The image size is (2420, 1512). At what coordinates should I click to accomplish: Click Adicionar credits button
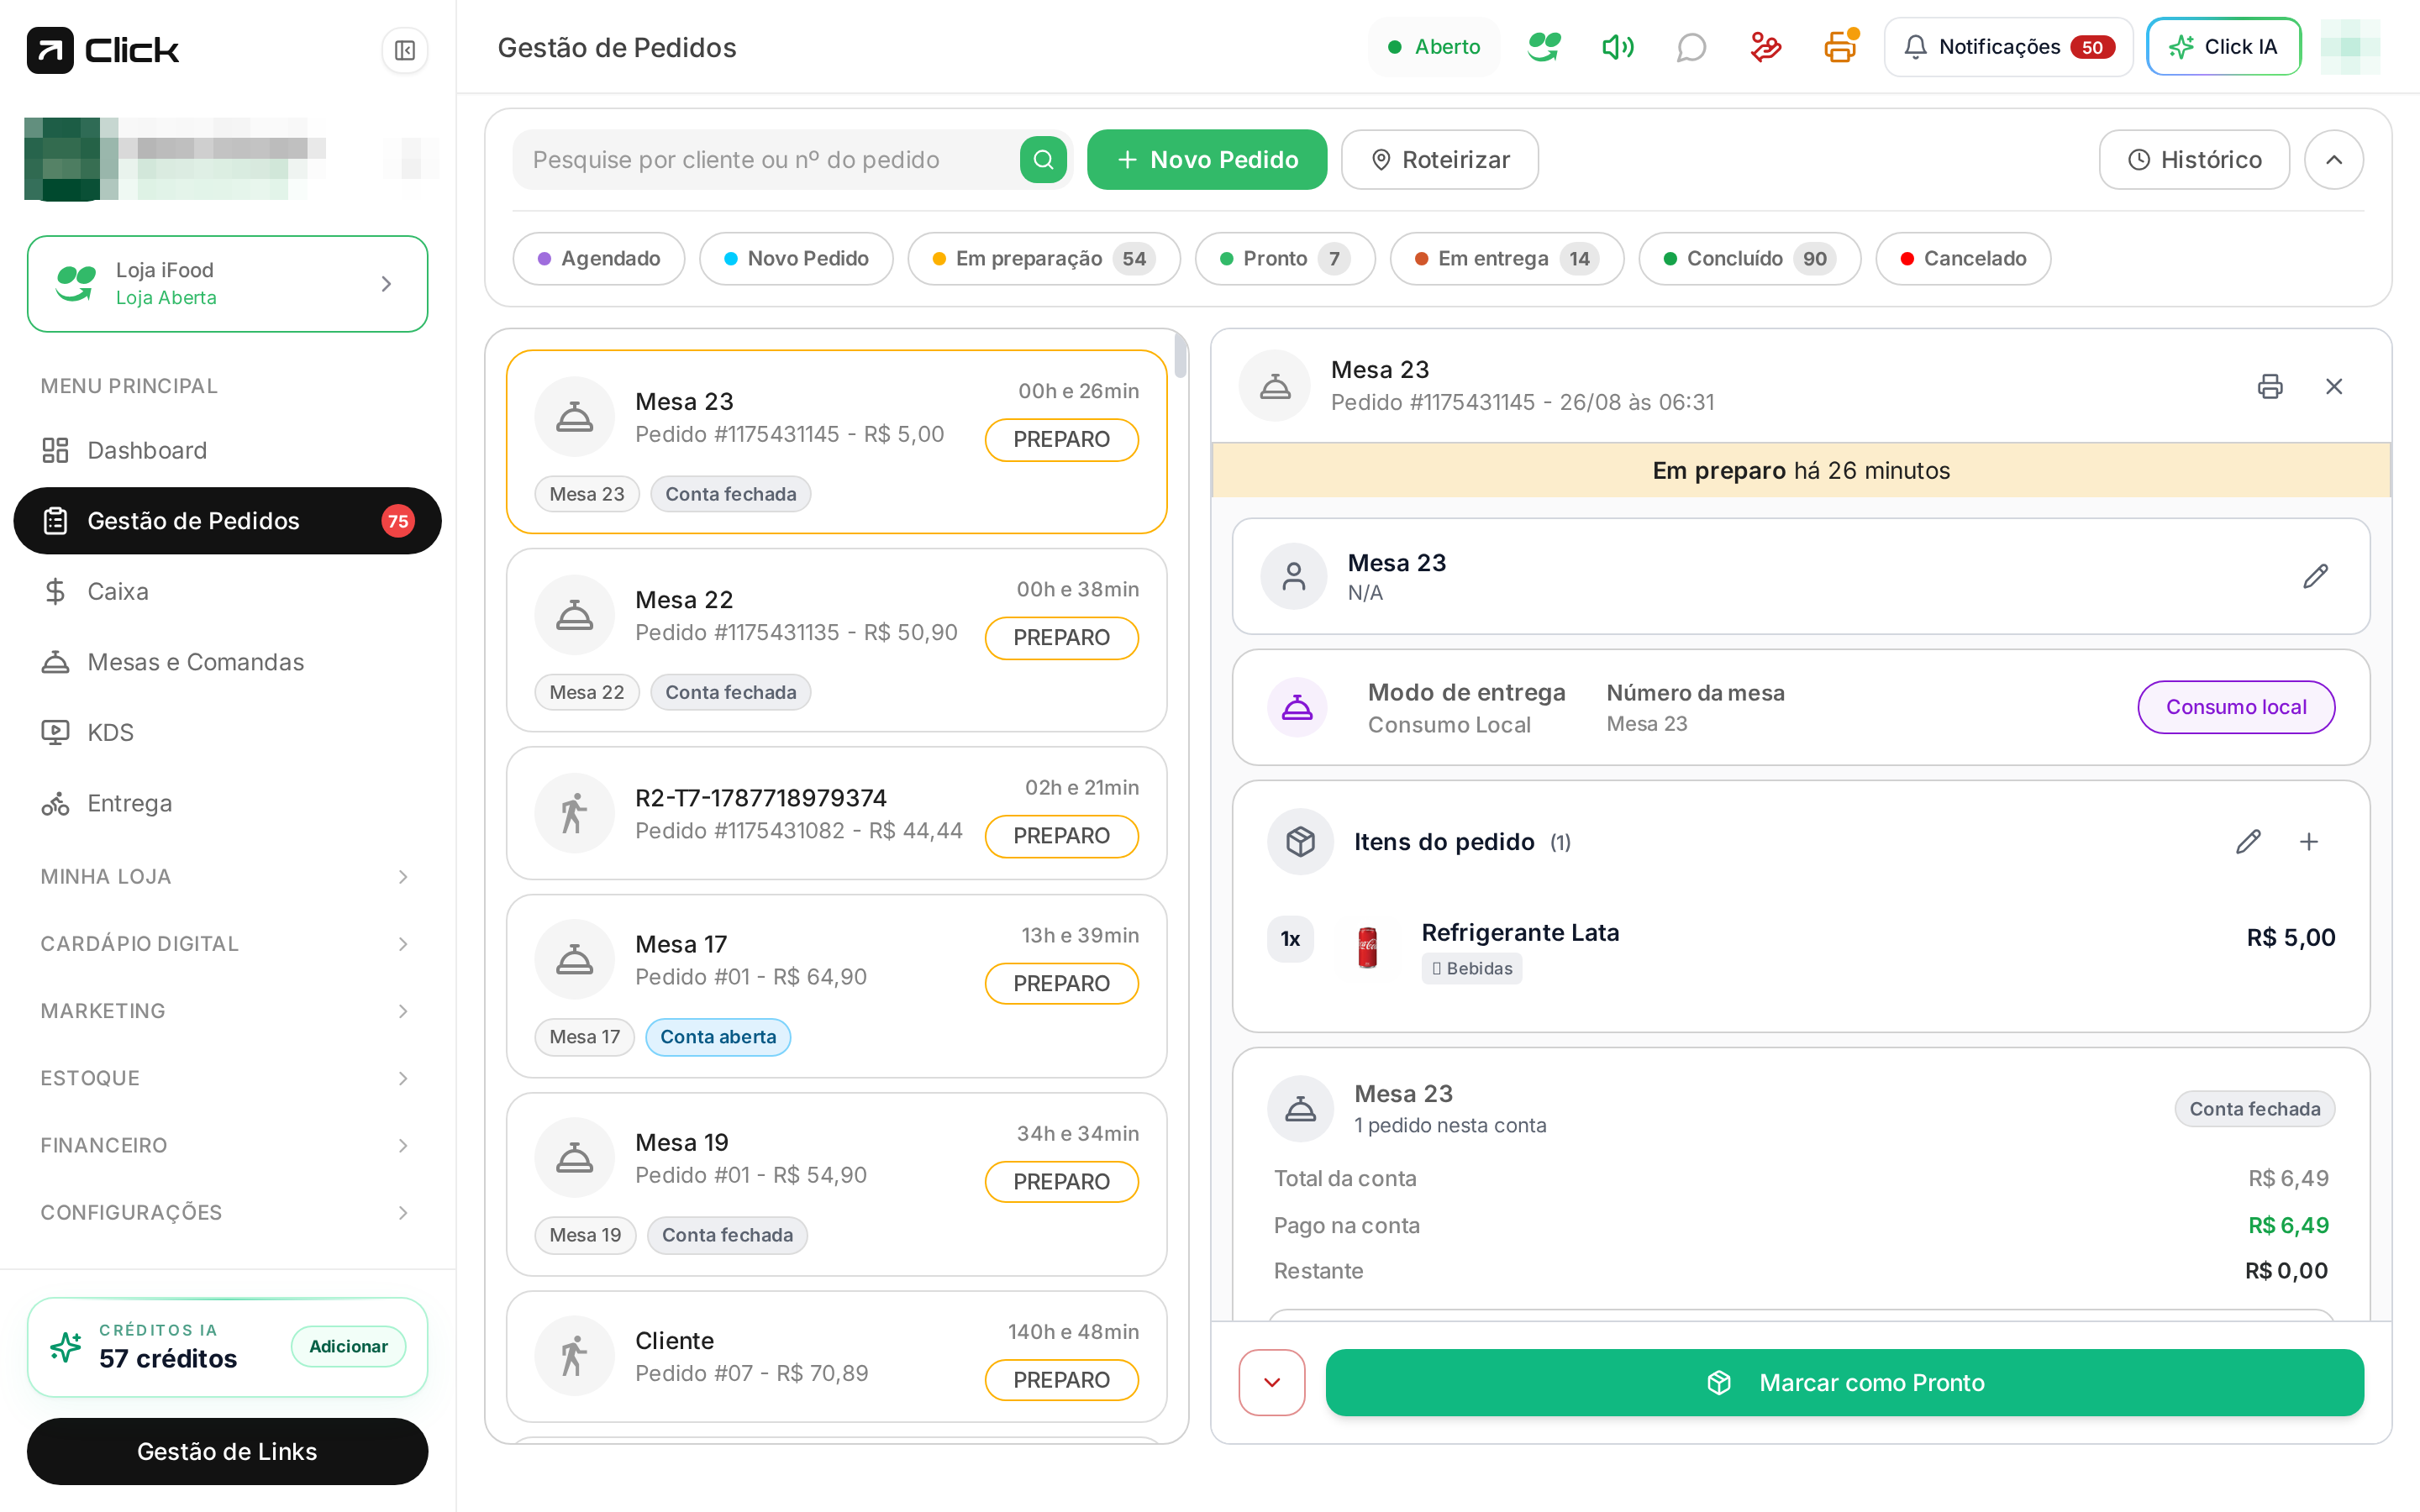[348, 1346]
